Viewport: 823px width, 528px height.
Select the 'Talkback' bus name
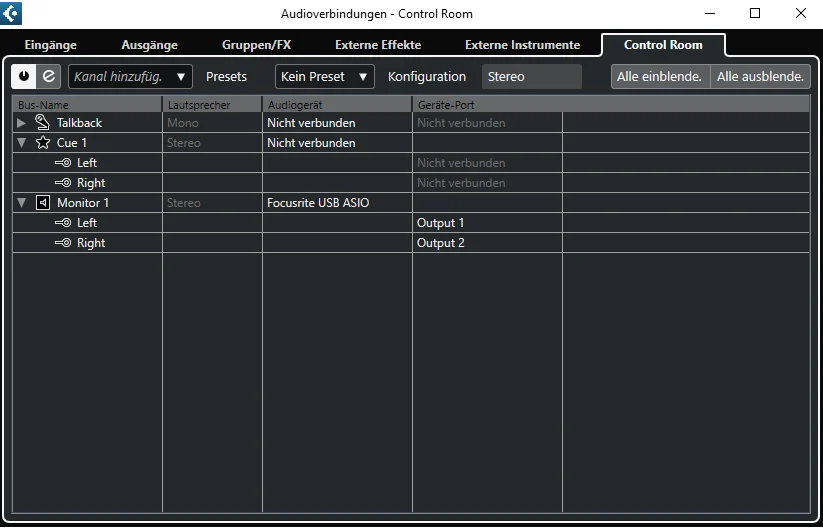[79, 123]
